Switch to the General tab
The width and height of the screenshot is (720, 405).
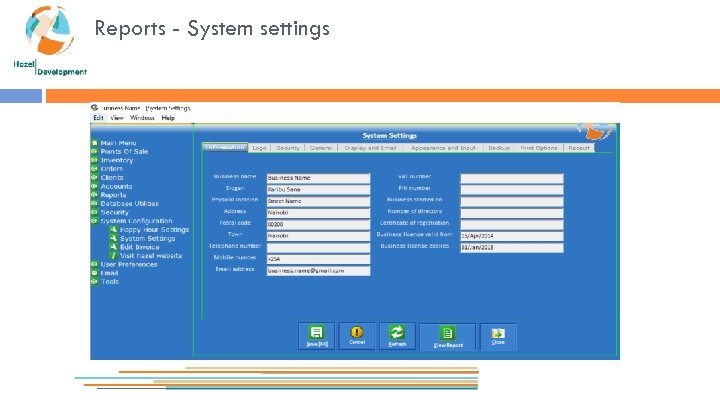click(321, 148)
